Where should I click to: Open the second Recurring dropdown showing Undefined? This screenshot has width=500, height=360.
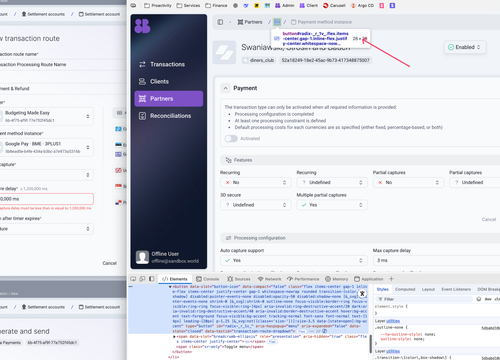tap(332, 182)
